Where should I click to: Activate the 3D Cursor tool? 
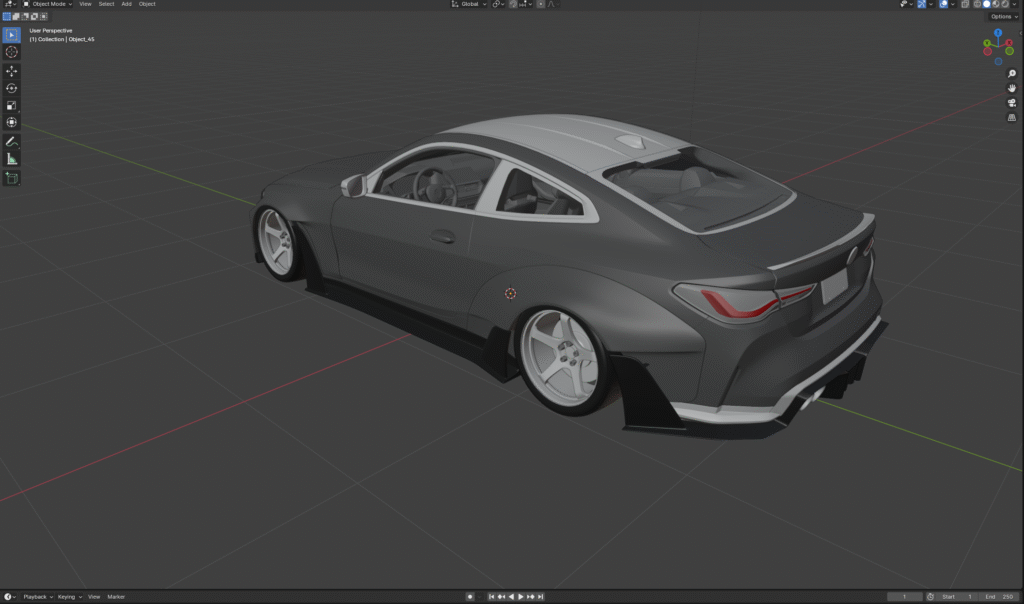[12, 52]
